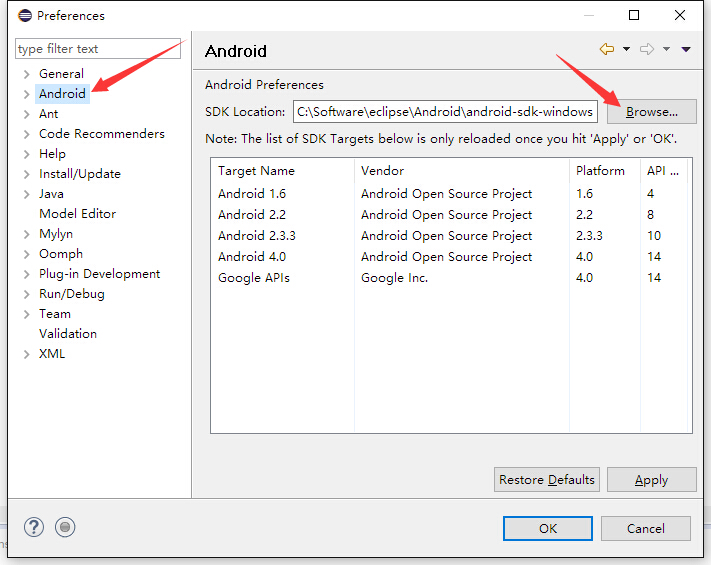Select the Android 4.0 target row

pos(451,256)
